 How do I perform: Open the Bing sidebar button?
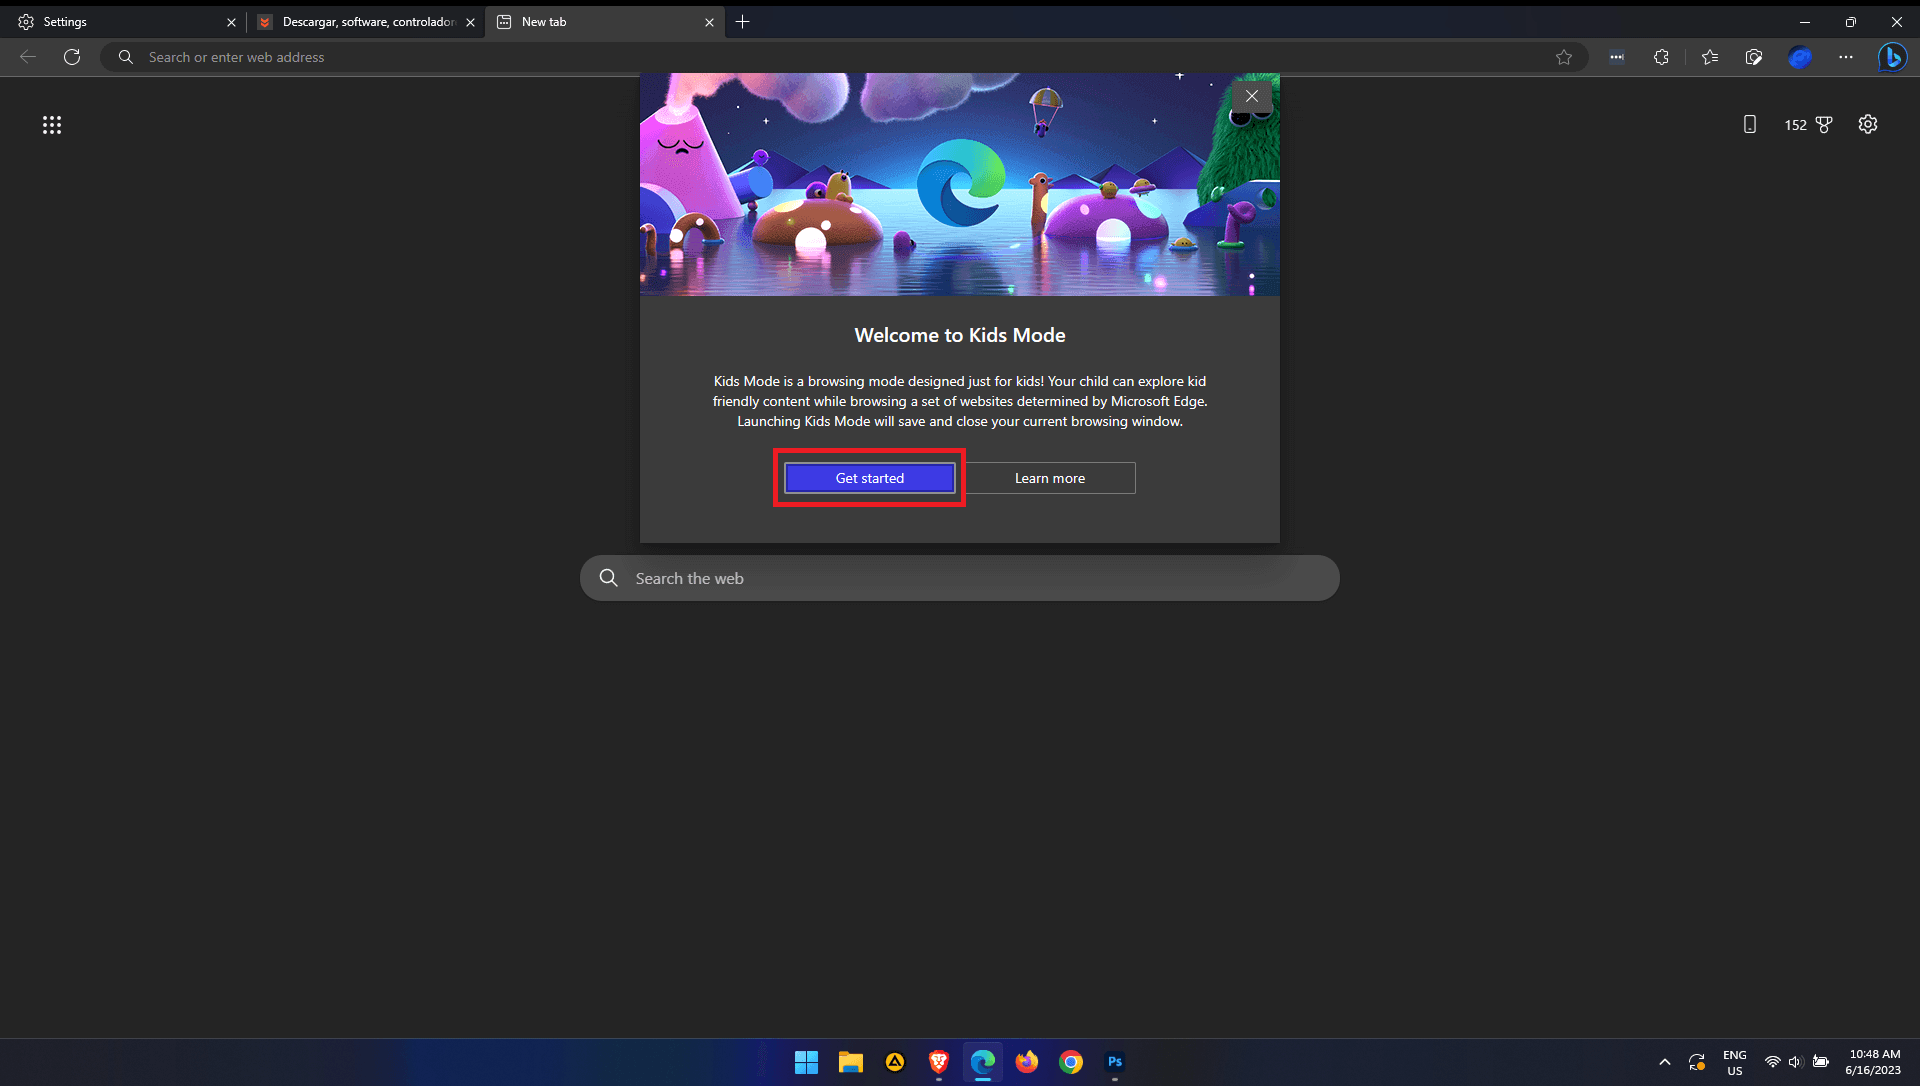(1892, 57)
